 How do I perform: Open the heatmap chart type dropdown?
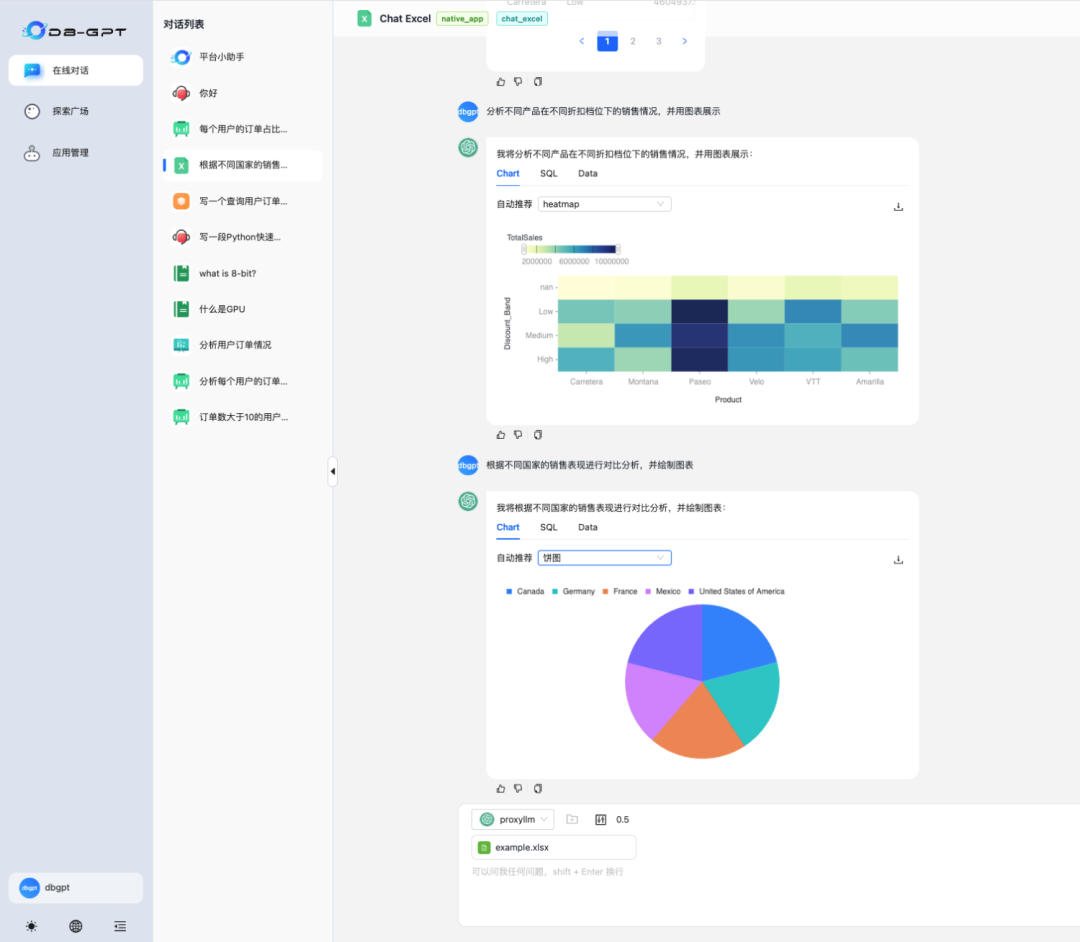[604, 204]
